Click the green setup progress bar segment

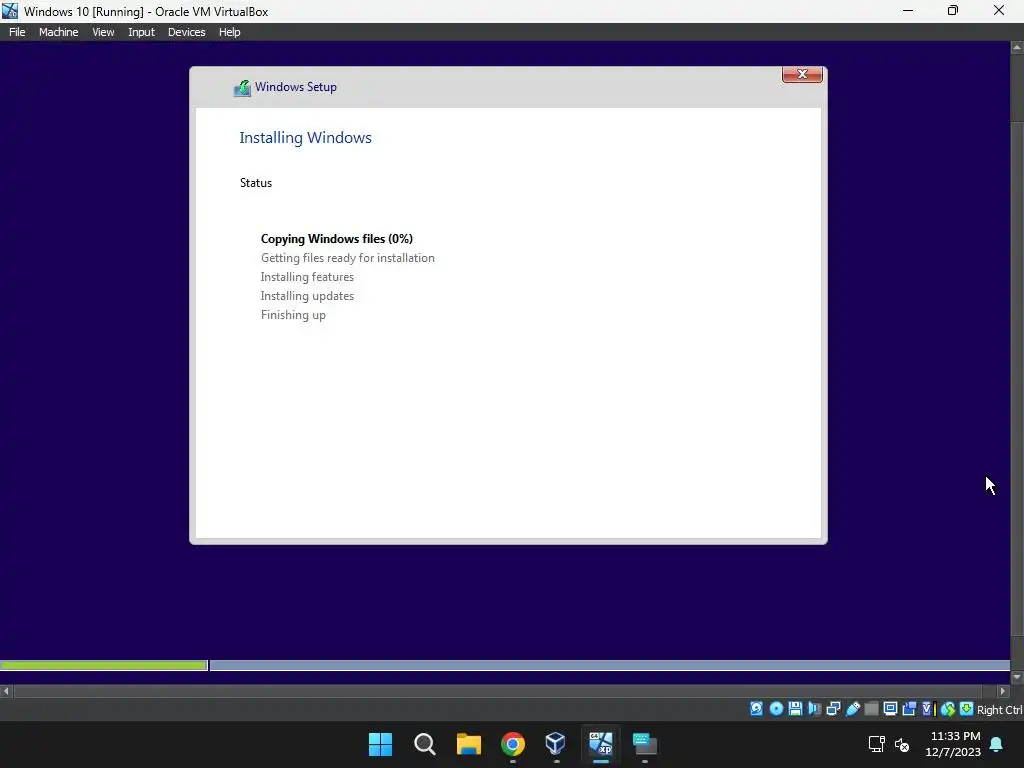(x=104, y=665)
